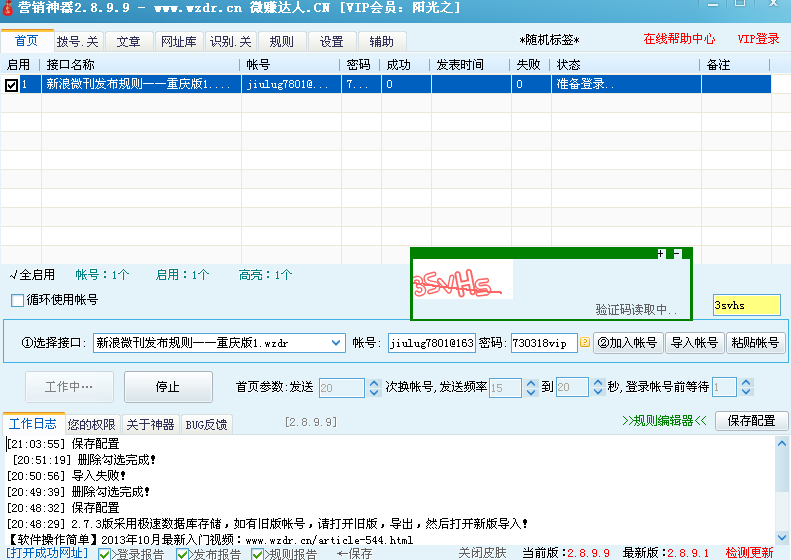Viewport: 791px width, 560px height.
Task: Uncheck the enable checkbox in row 1
Action: pos(11,85)
